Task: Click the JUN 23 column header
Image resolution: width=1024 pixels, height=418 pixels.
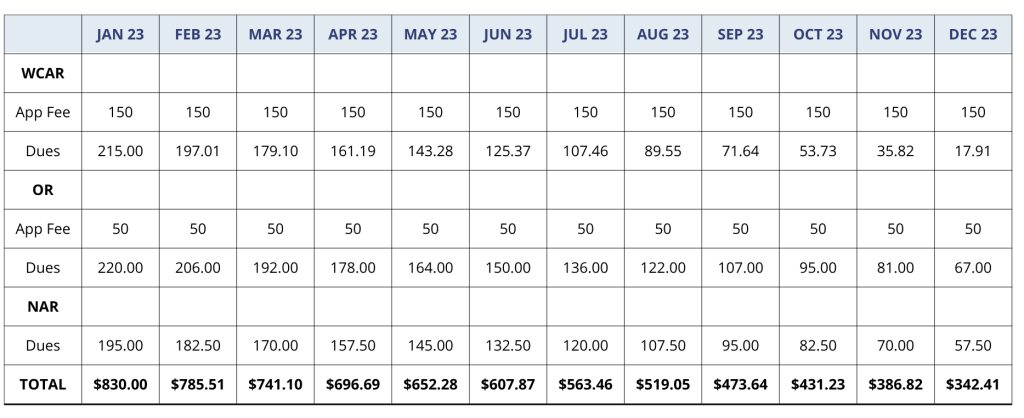Action: point(508,34)
